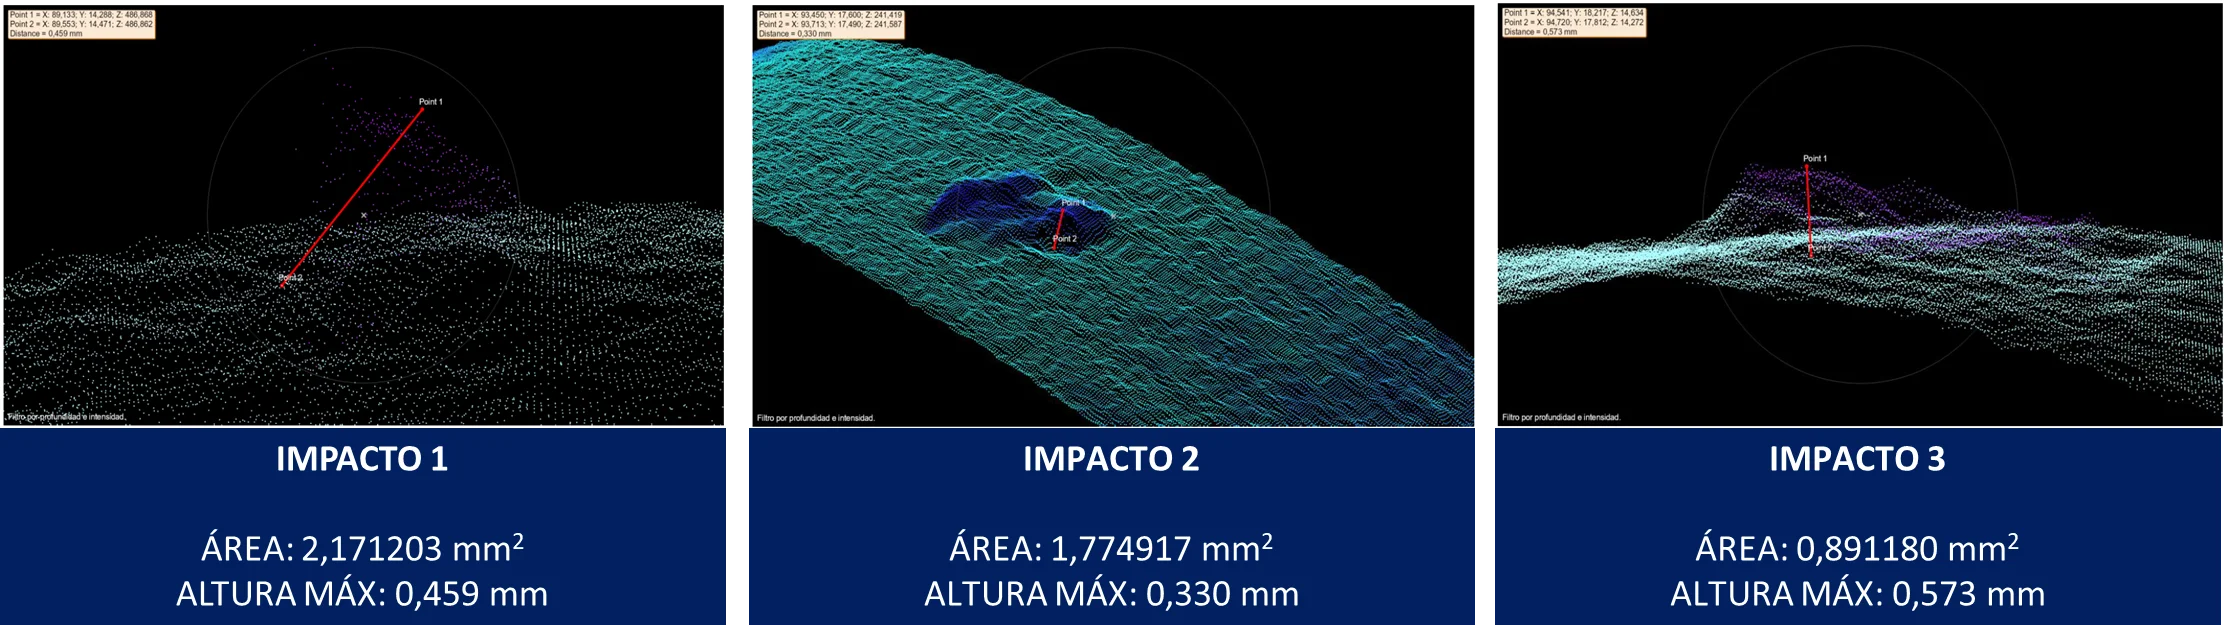Screen dimensions: 2224x639
Task: Click the filter text at the bottom of the first view
Action: pos(66,417)
